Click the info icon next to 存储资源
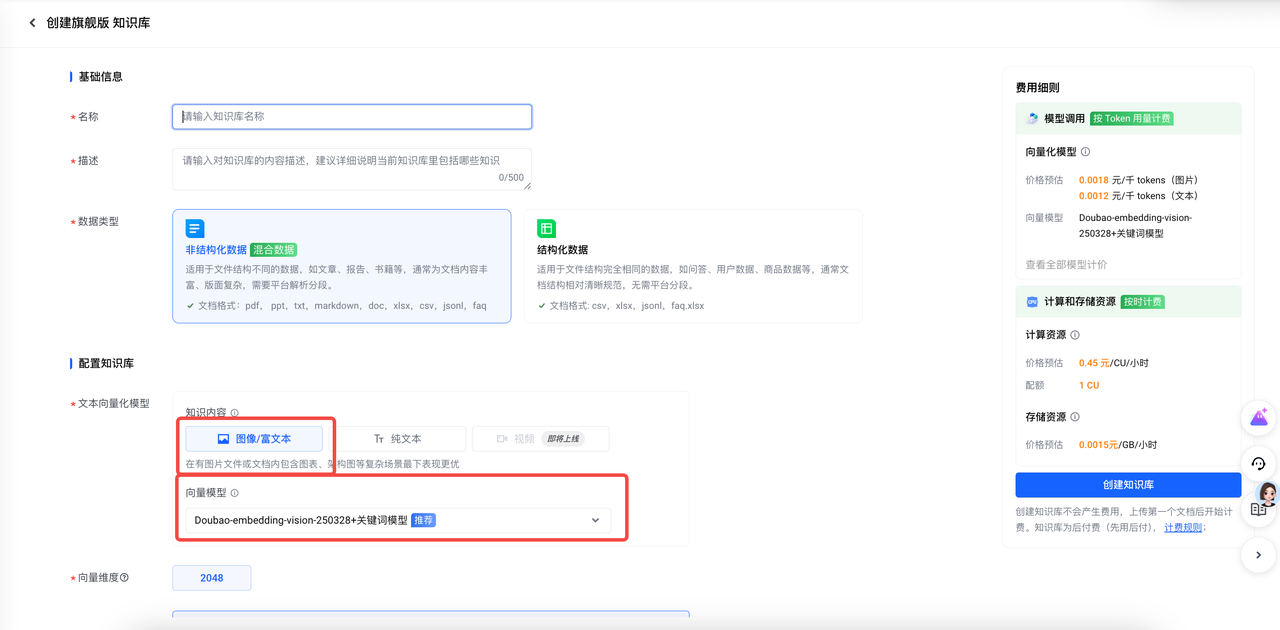 pos(1075,417)
